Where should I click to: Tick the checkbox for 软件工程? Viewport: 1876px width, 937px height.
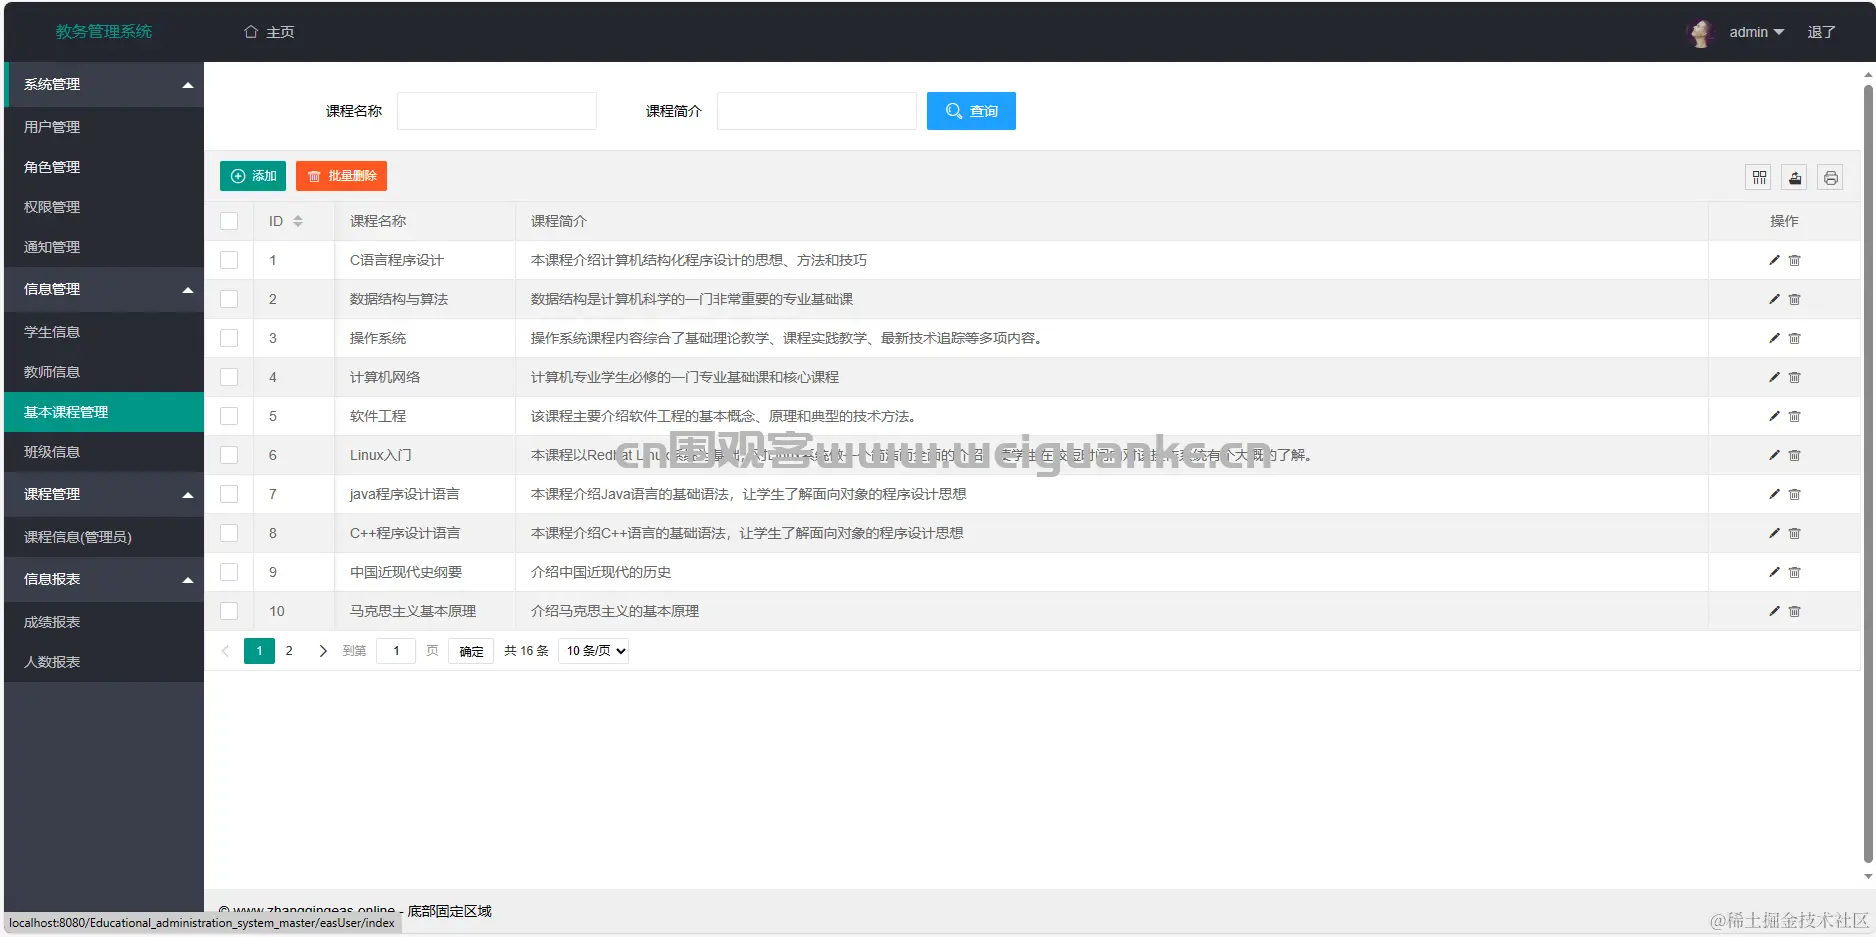[229, 416]
